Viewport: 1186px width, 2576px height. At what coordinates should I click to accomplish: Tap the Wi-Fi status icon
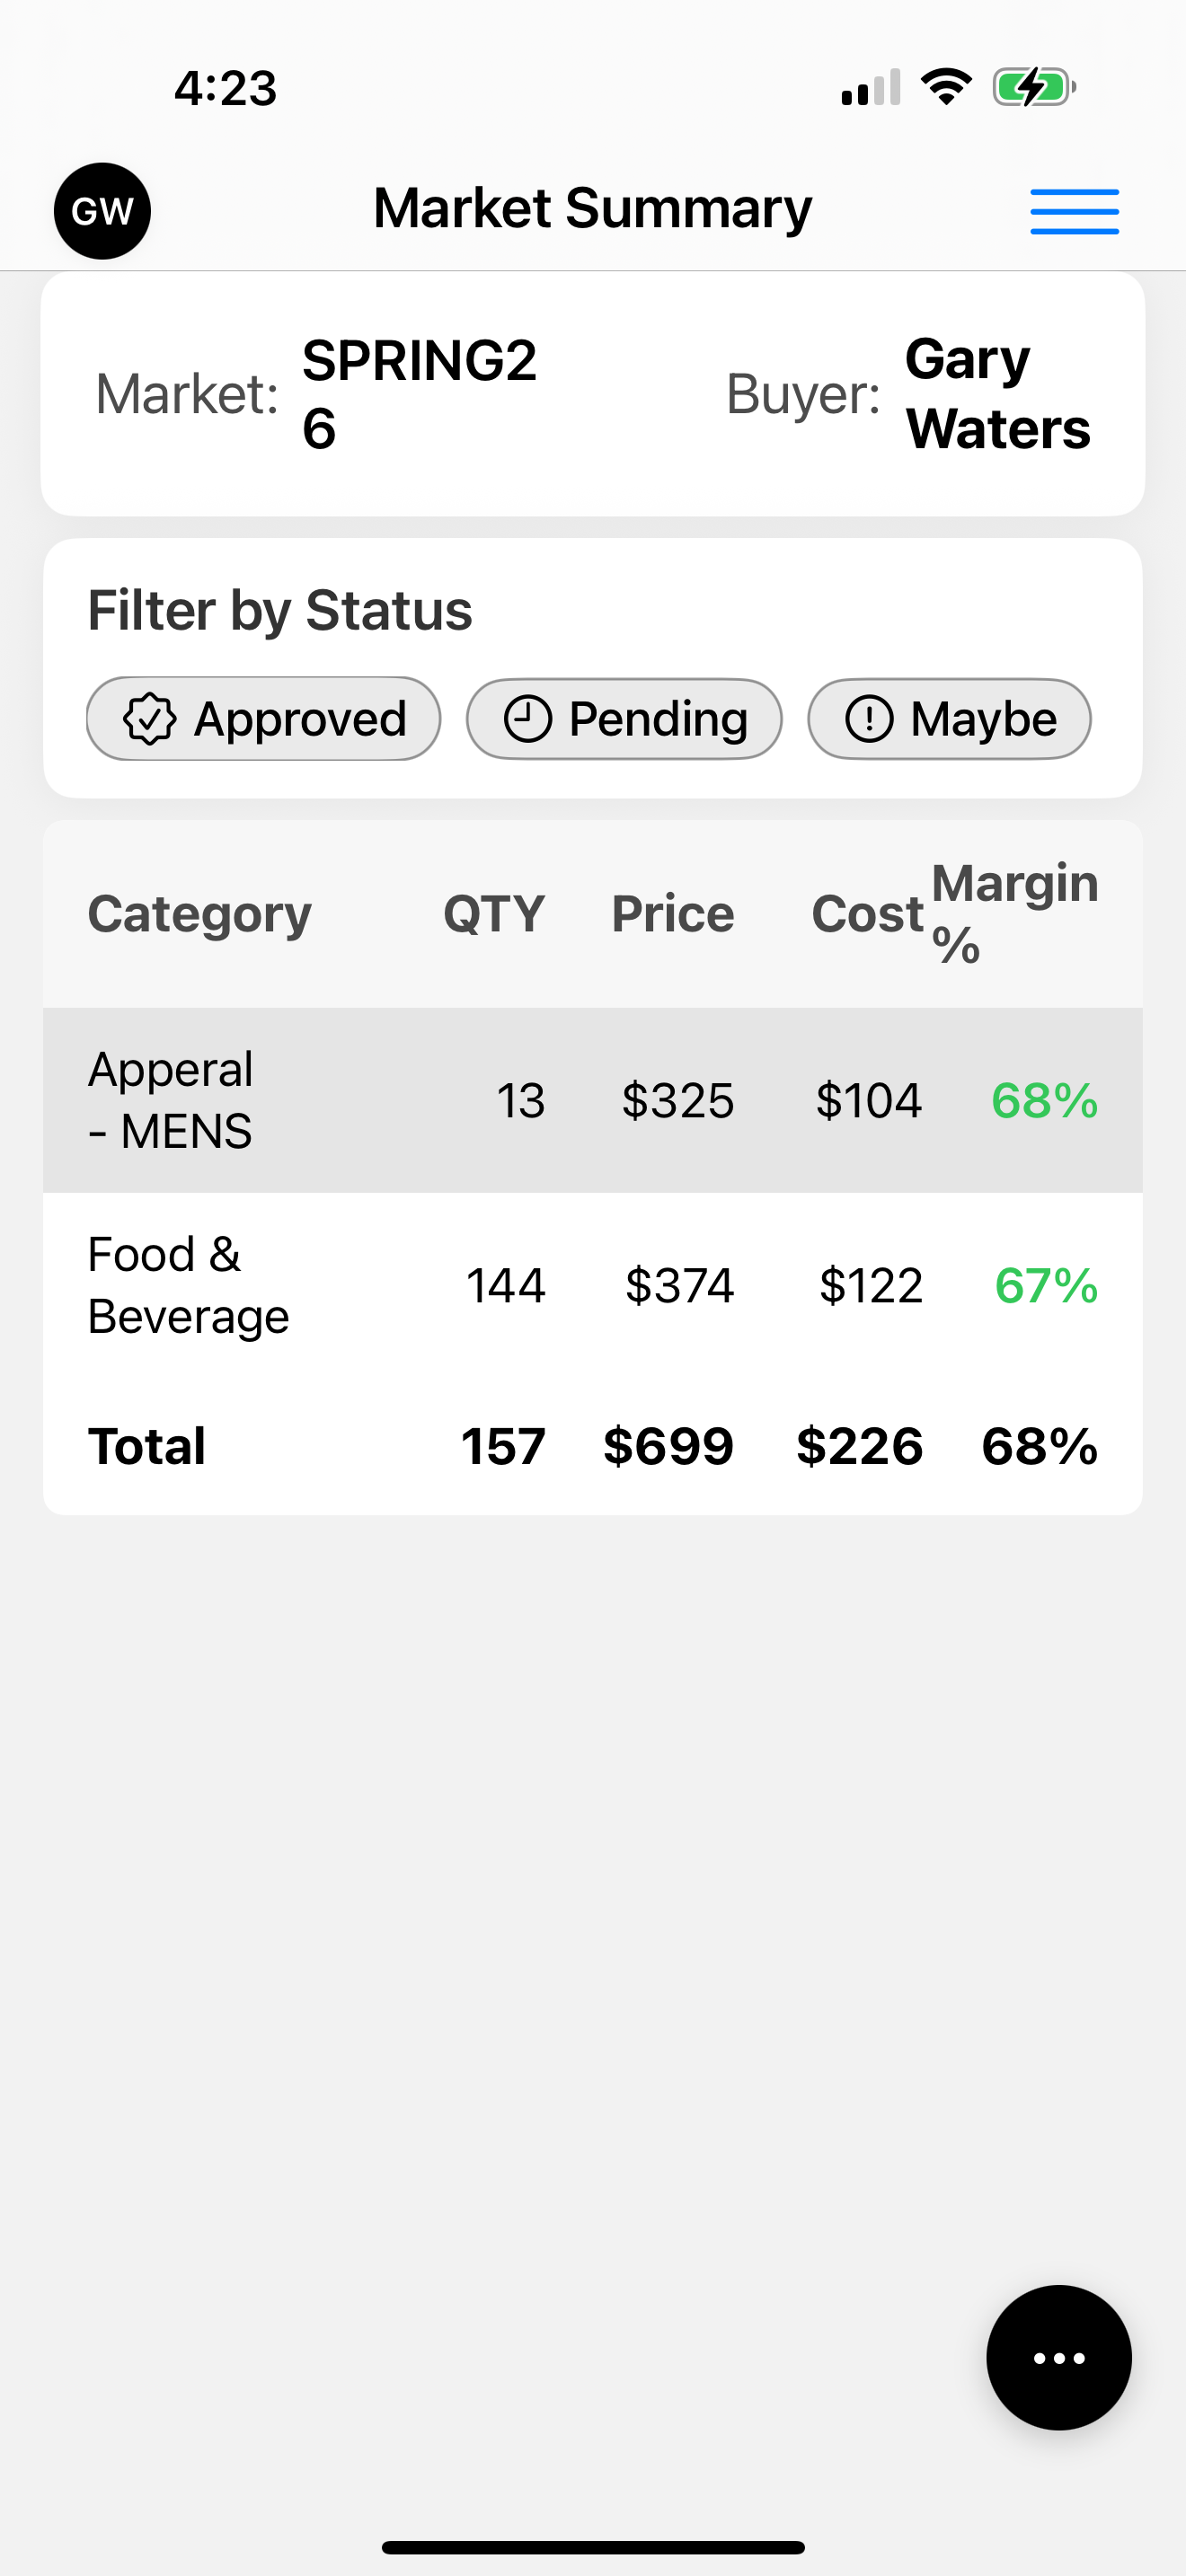click(x=946, y=87)
